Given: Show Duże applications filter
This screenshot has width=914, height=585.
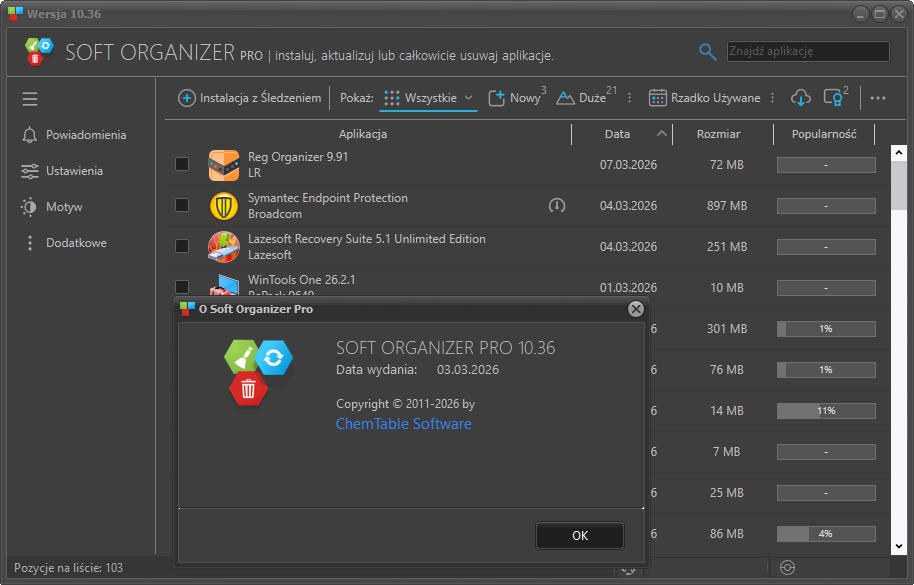Looking at the screenshot, I should point(586,98).
